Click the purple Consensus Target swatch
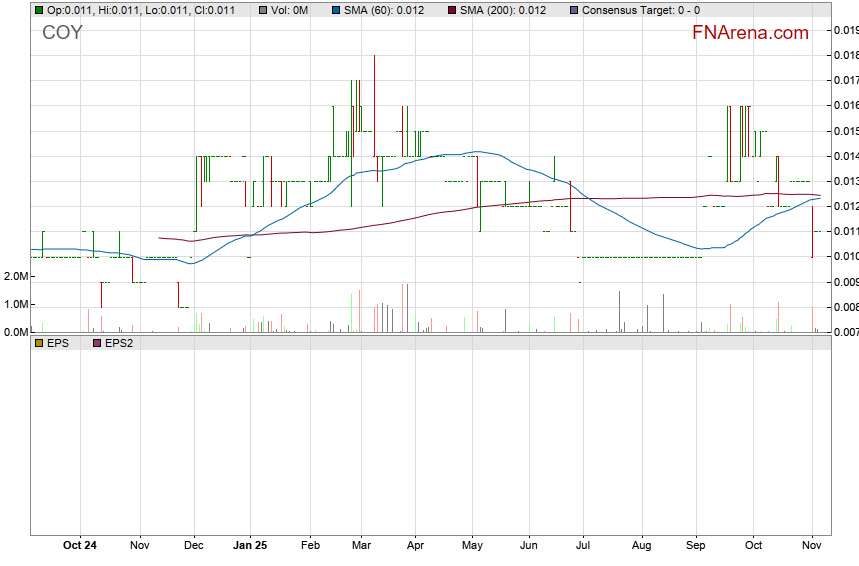This screenshot has height=566, width=859. [x=573, y=10]
